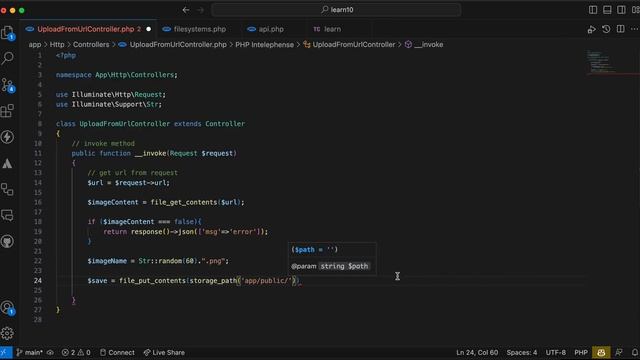Screen dimensions: 640x360
Task: Click line number 24 in gutter
Action: (x=38, y=280)
